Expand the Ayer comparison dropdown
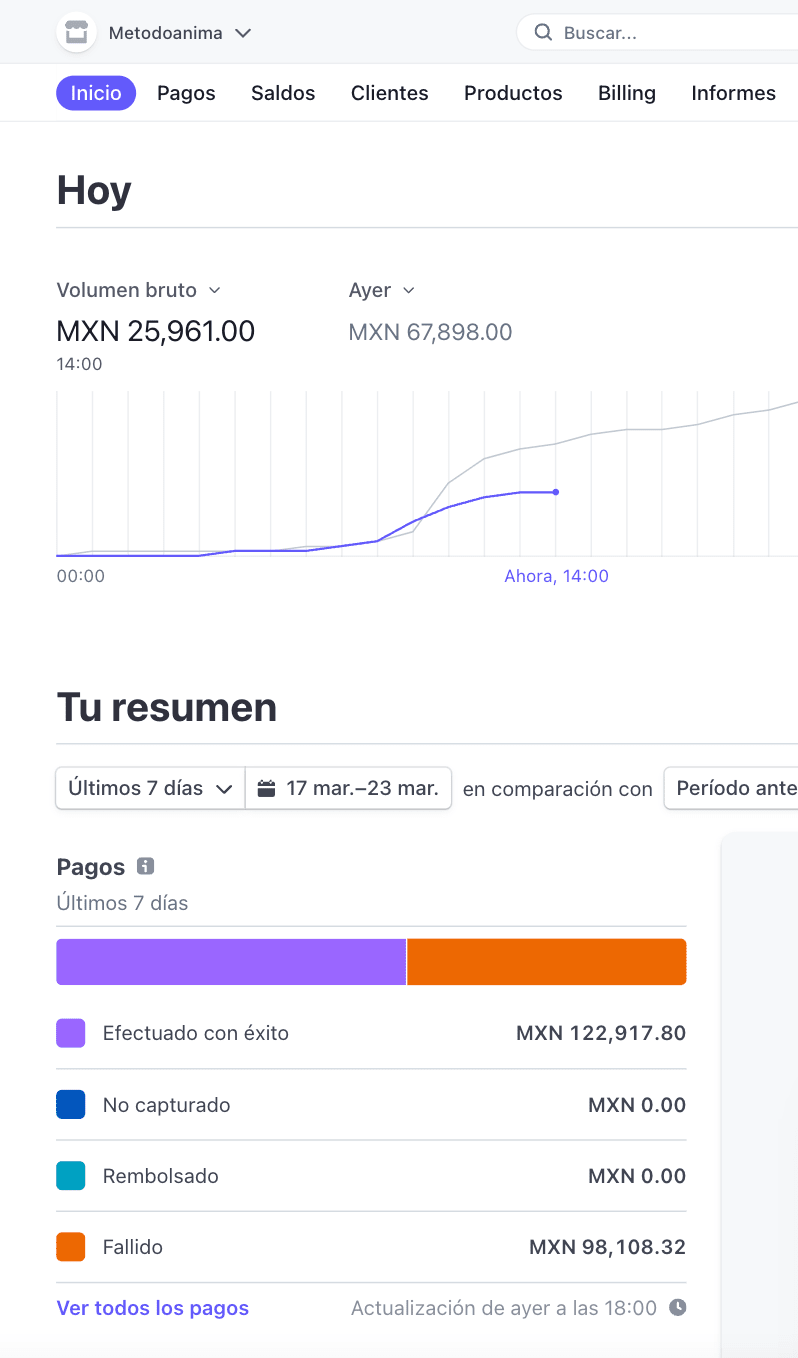 tap(381, 290)
